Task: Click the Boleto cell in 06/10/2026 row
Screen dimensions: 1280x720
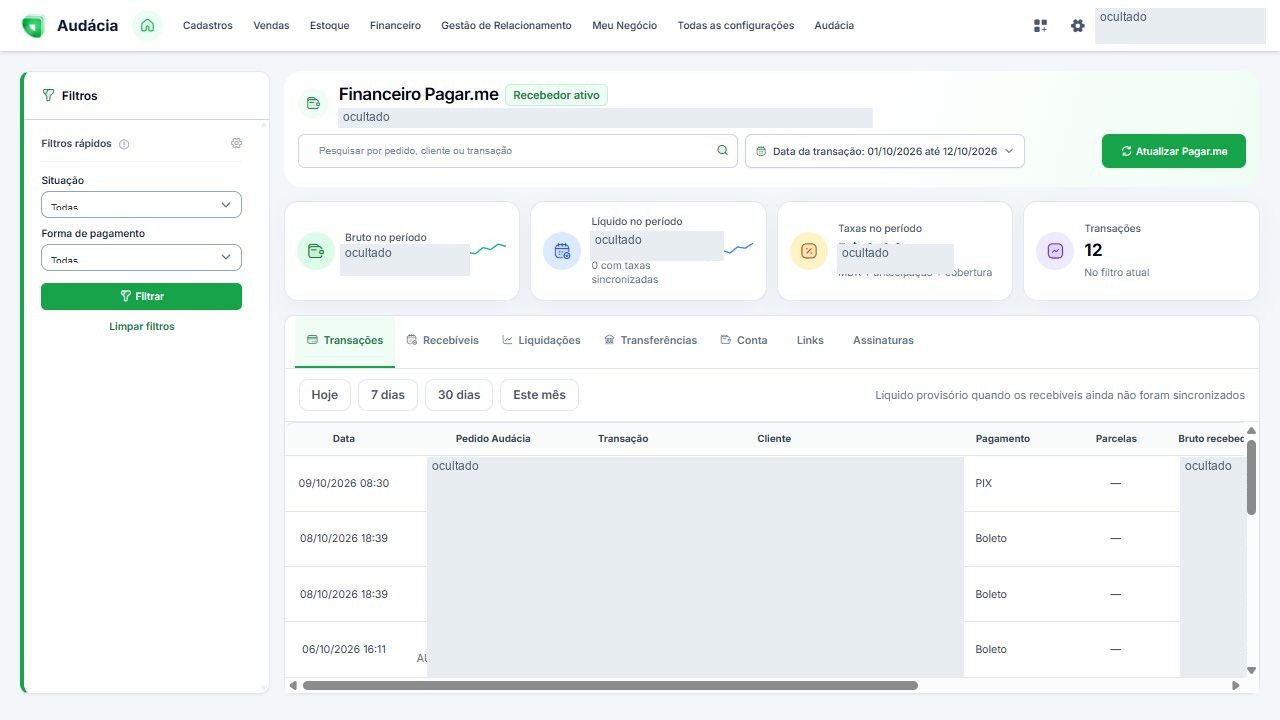Action: pyautogui.click(x=991, y=650)
